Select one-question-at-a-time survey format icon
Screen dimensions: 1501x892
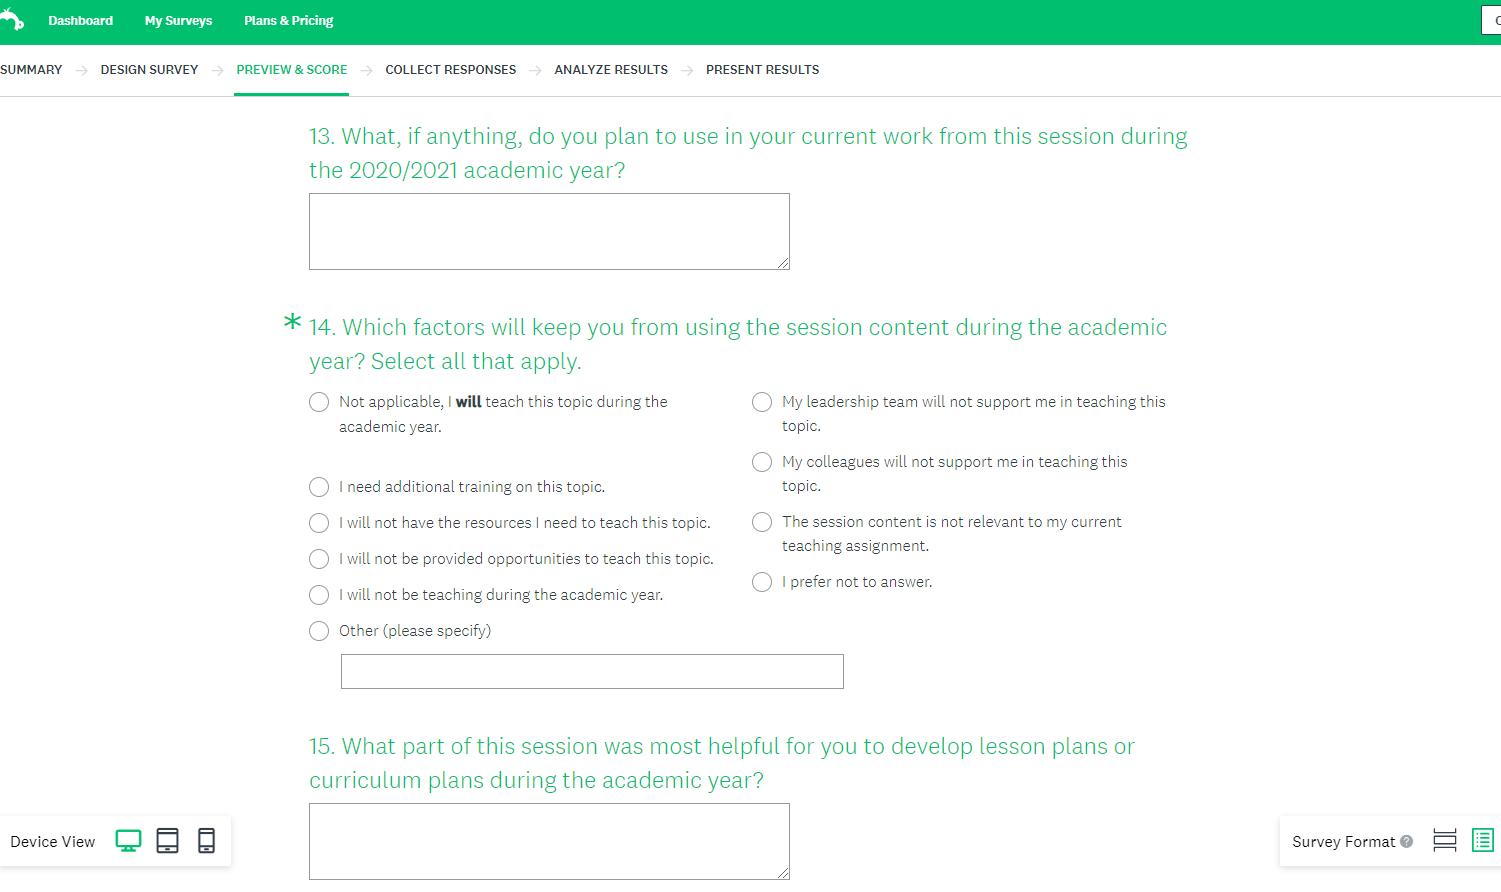(1444, 841)
